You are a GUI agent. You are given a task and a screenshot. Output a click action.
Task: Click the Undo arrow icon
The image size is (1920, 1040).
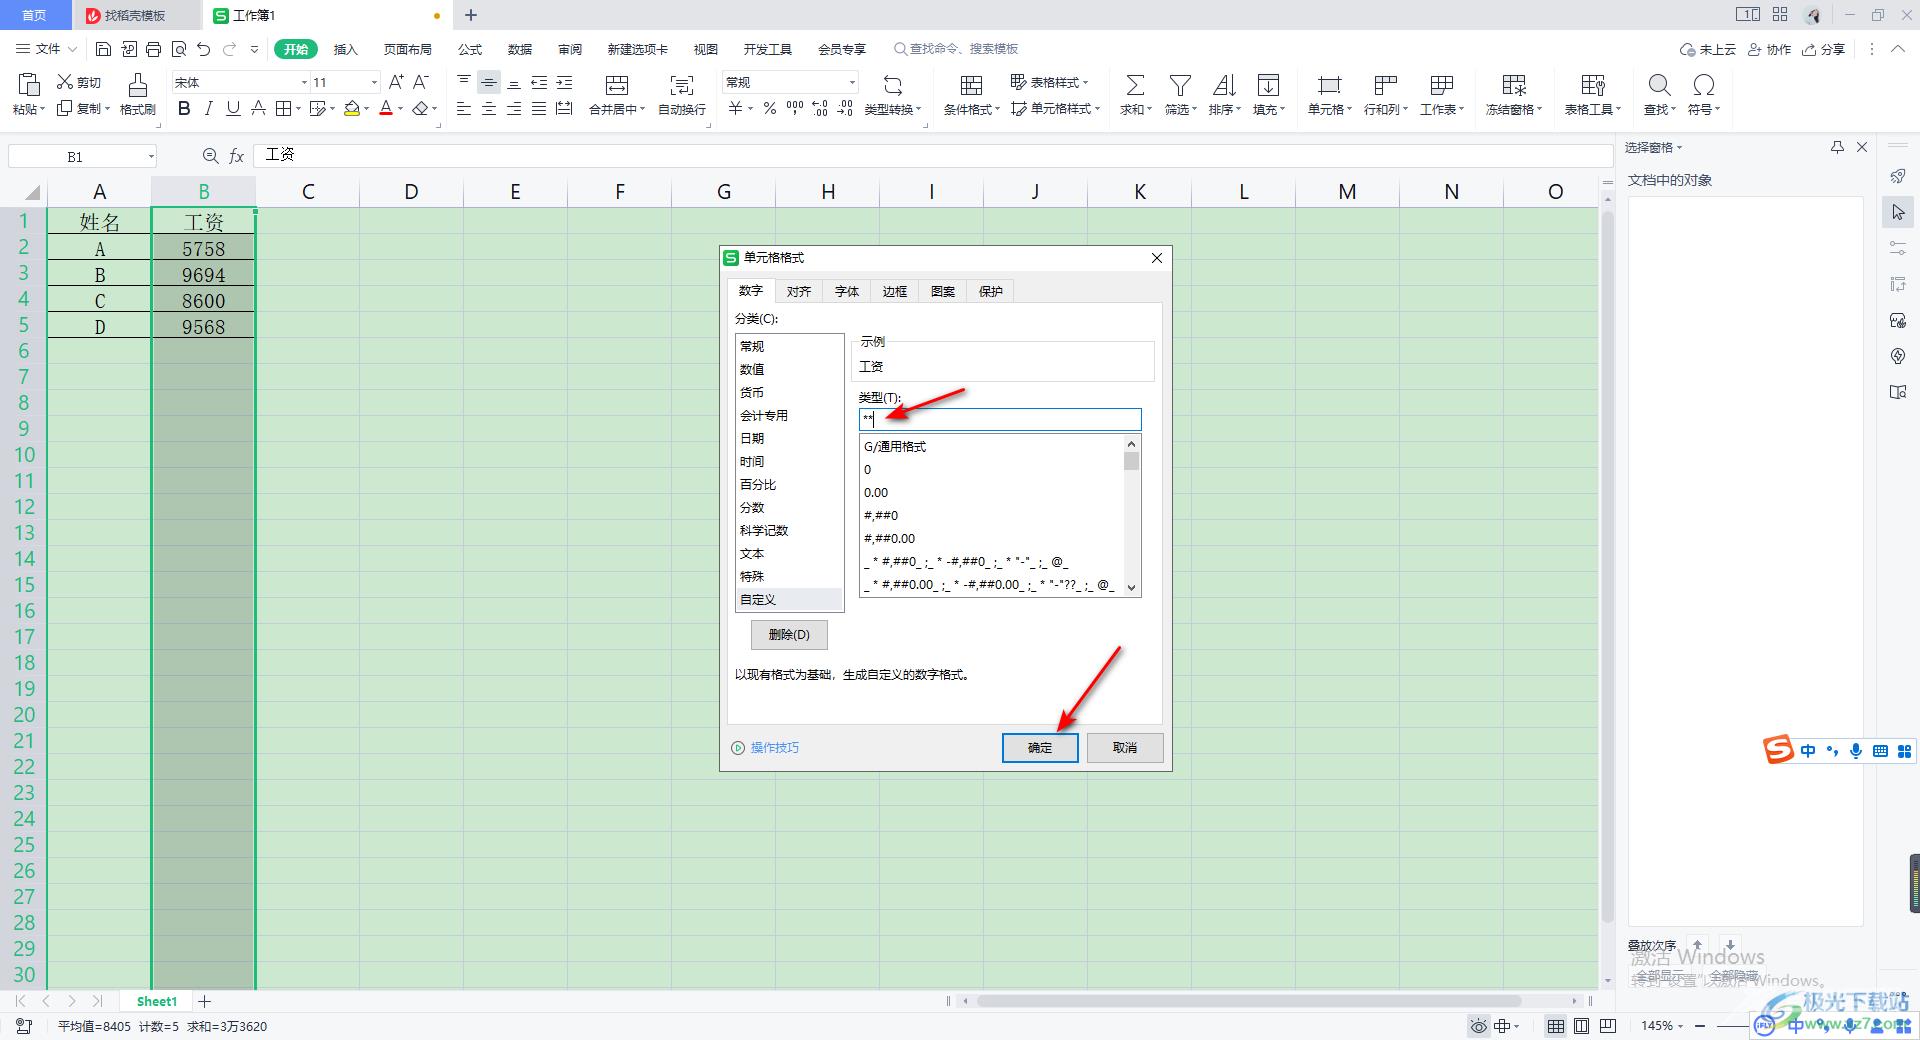click(204, 49)
